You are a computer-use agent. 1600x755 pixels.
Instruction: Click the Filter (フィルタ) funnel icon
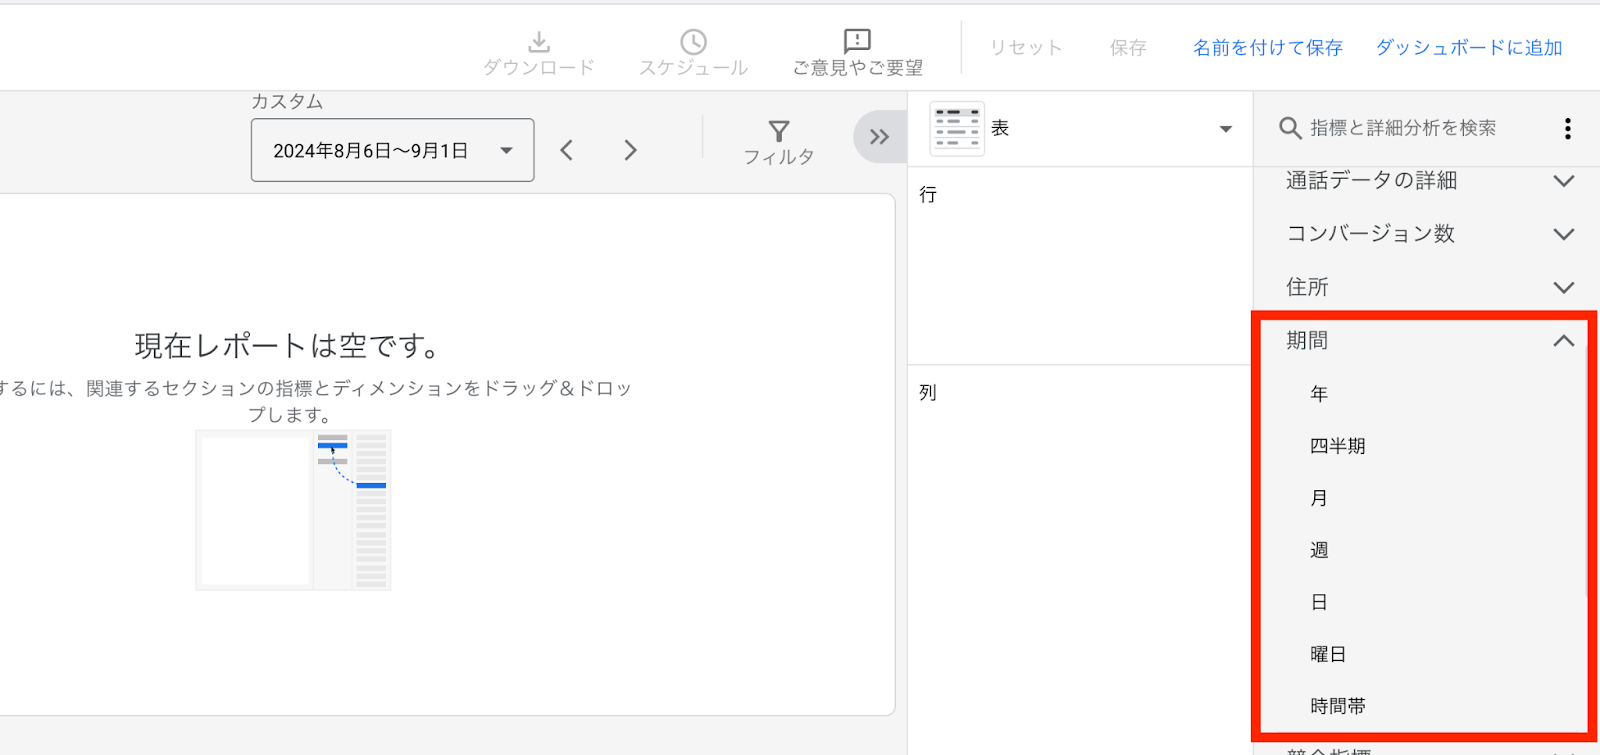coord(779,131)
